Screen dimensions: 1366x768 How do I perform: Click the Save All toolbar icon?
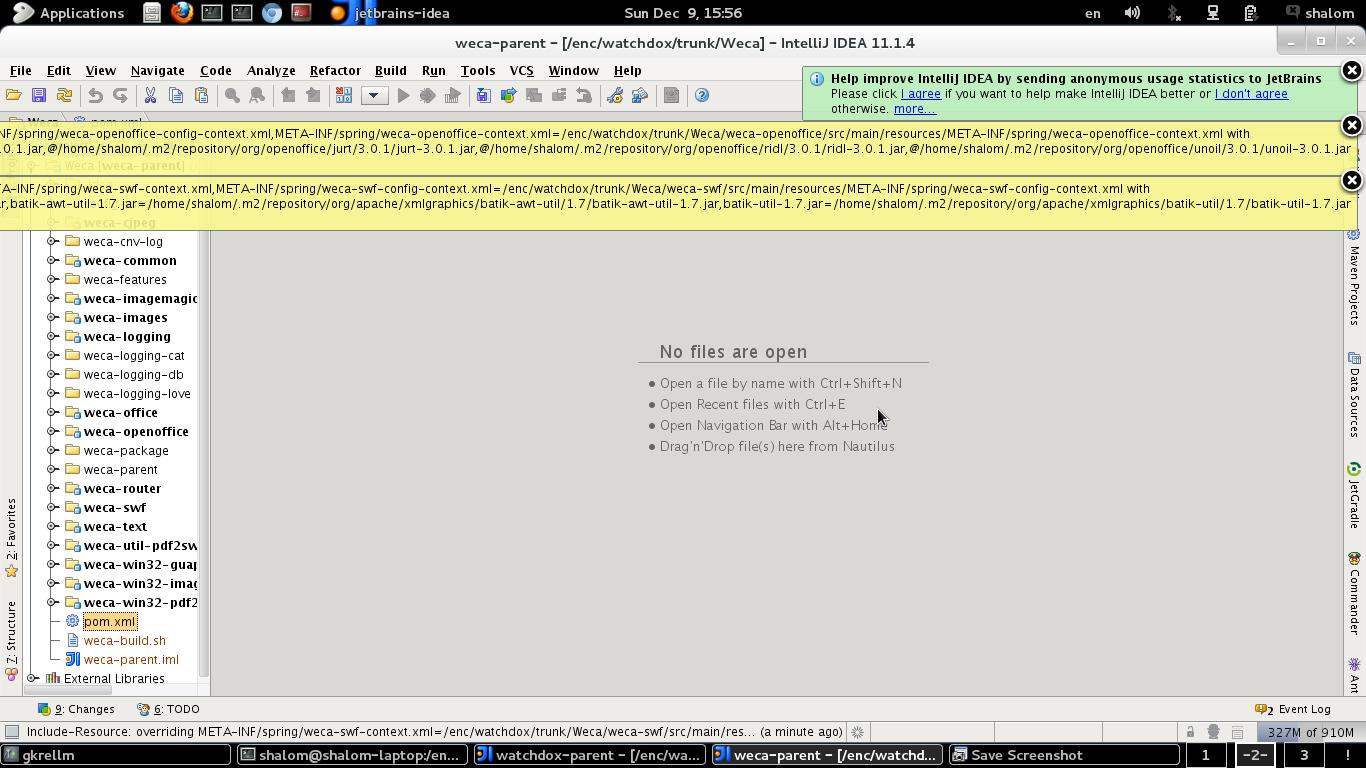click(x=39, y=95)
